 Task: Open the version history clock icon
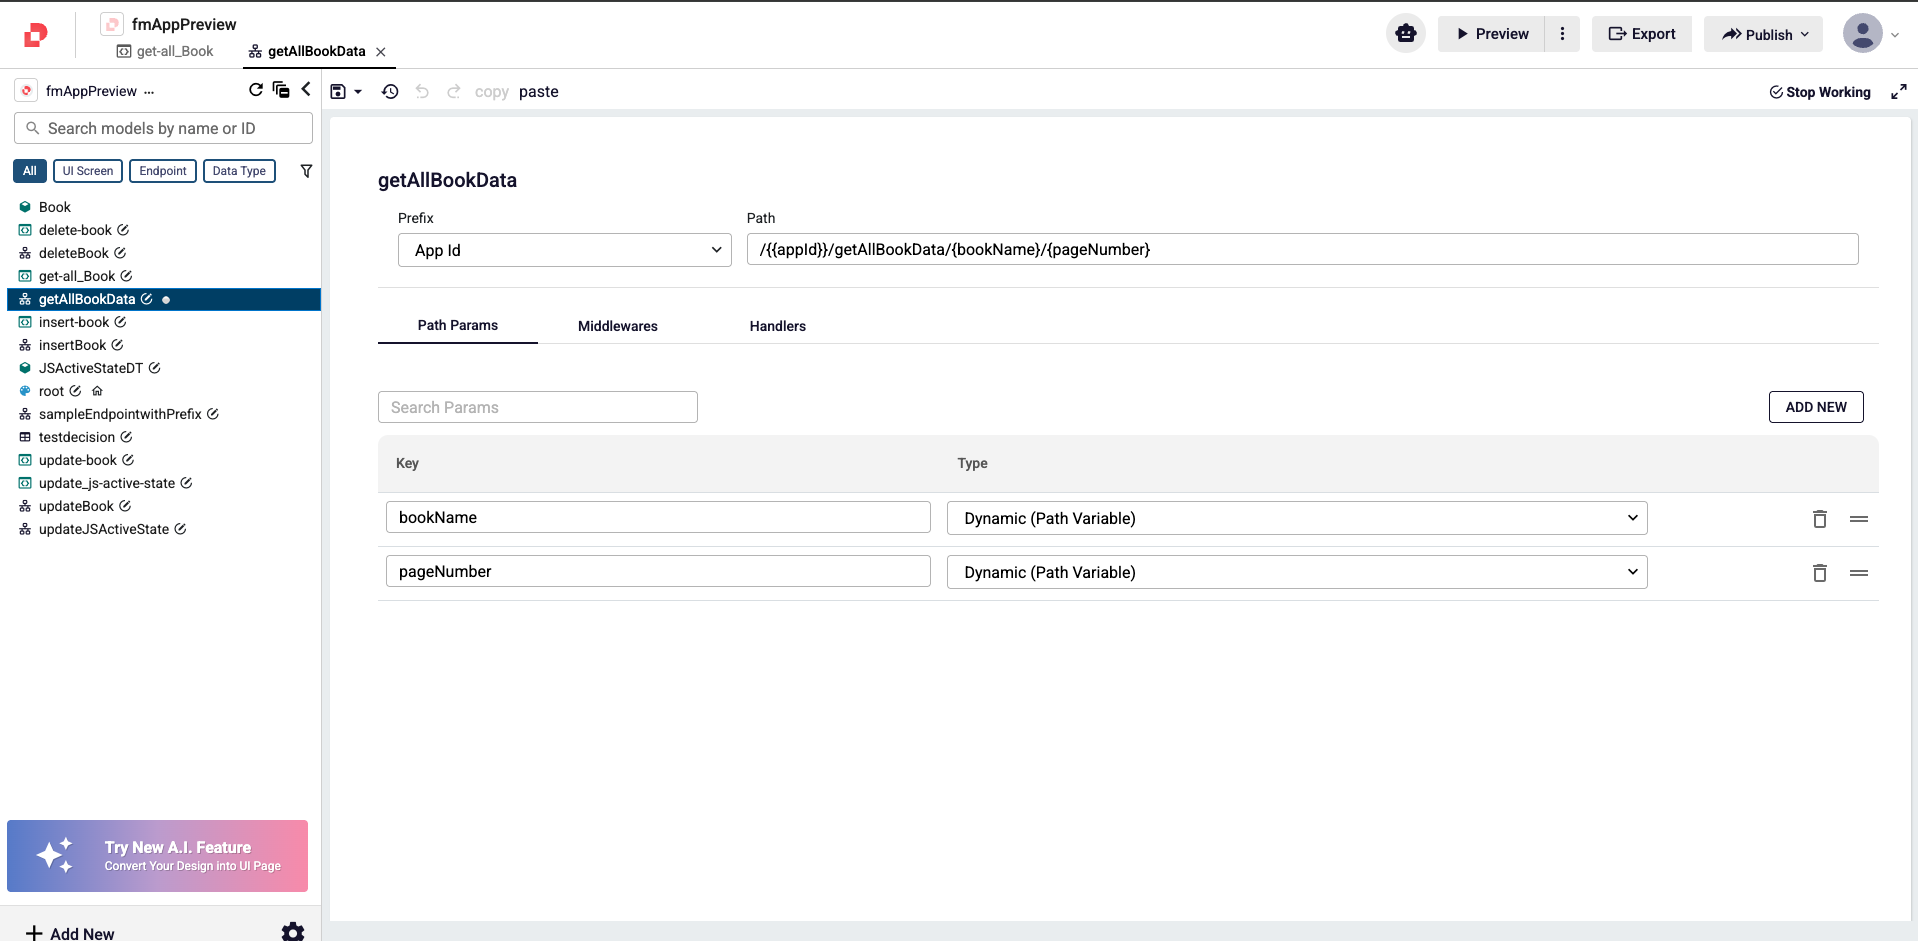click(x=390, y=92)
